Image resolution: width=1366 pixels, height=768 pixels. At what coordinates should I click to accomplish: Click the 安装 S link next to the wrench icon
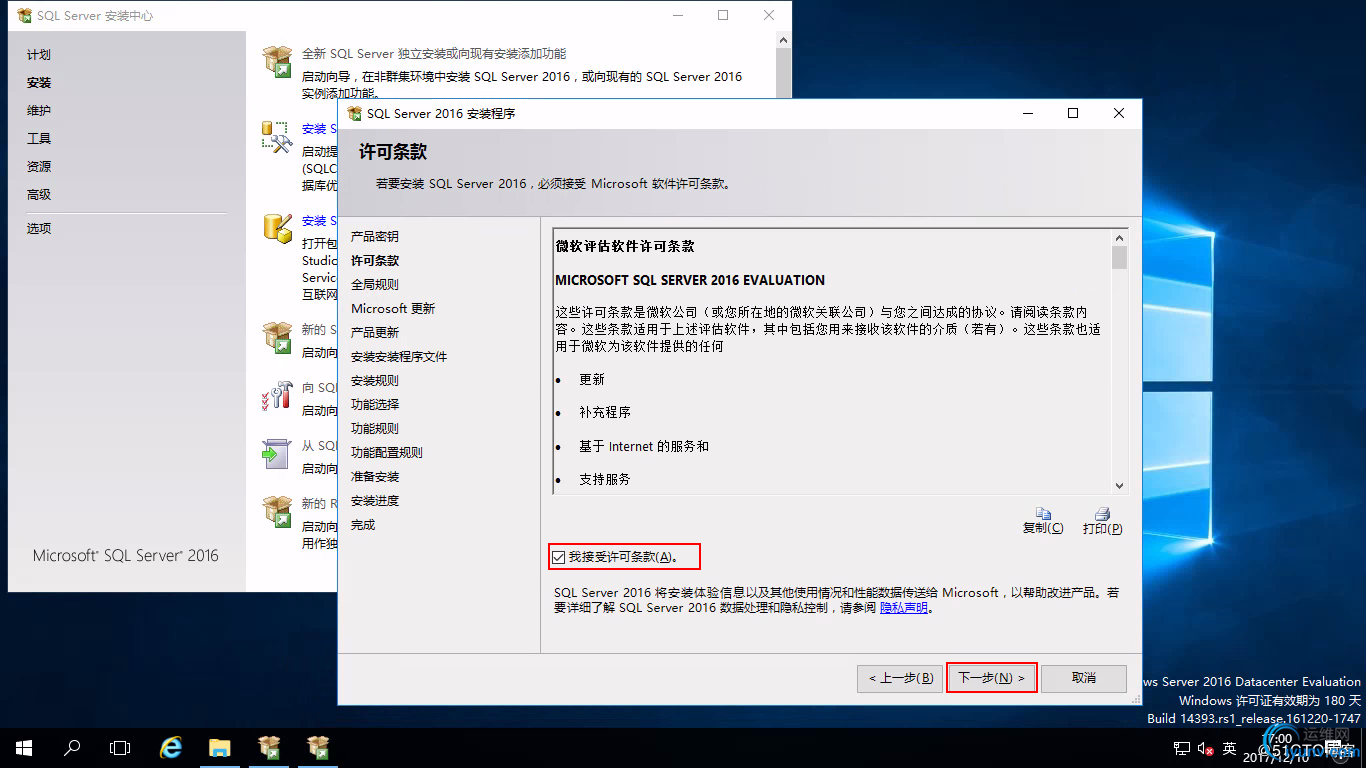pyautogui.click(x=318, y=129)
